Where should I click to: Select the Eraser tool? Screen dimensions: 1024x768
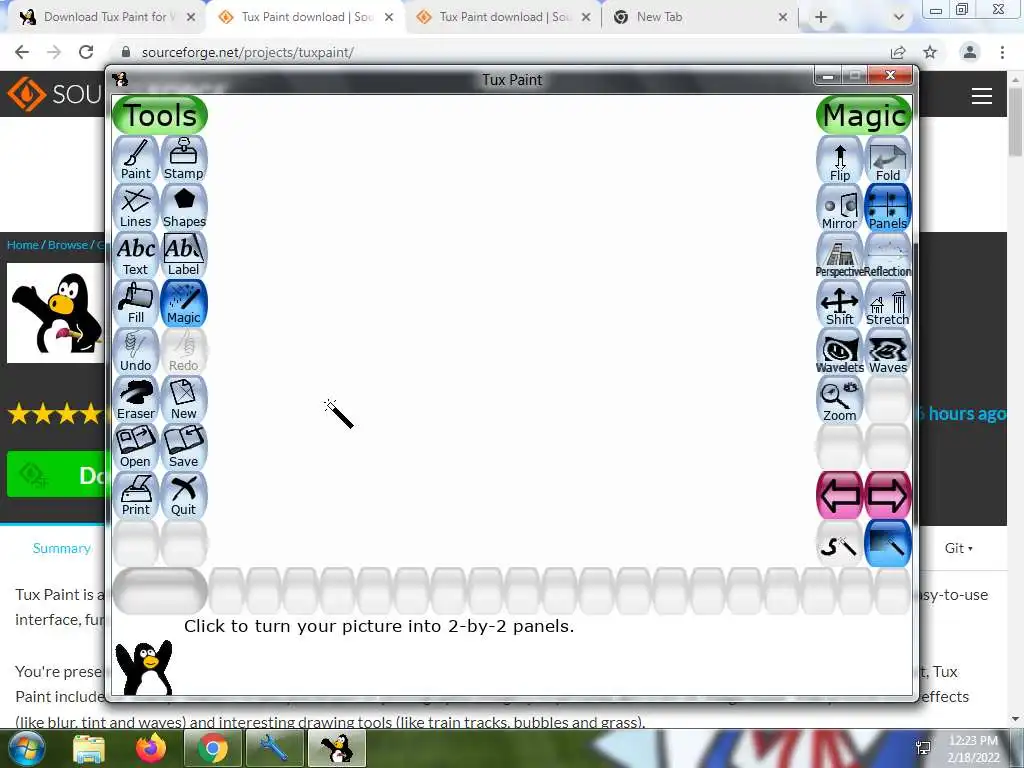click(136, 399)
